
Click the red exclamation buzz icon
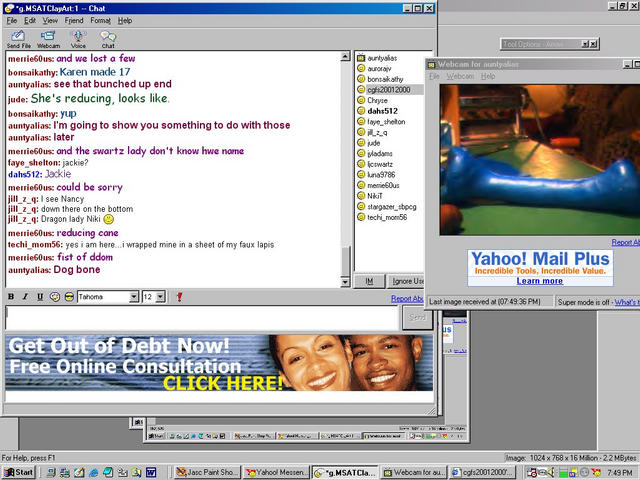pyautogui.click(x=179, y=297)
